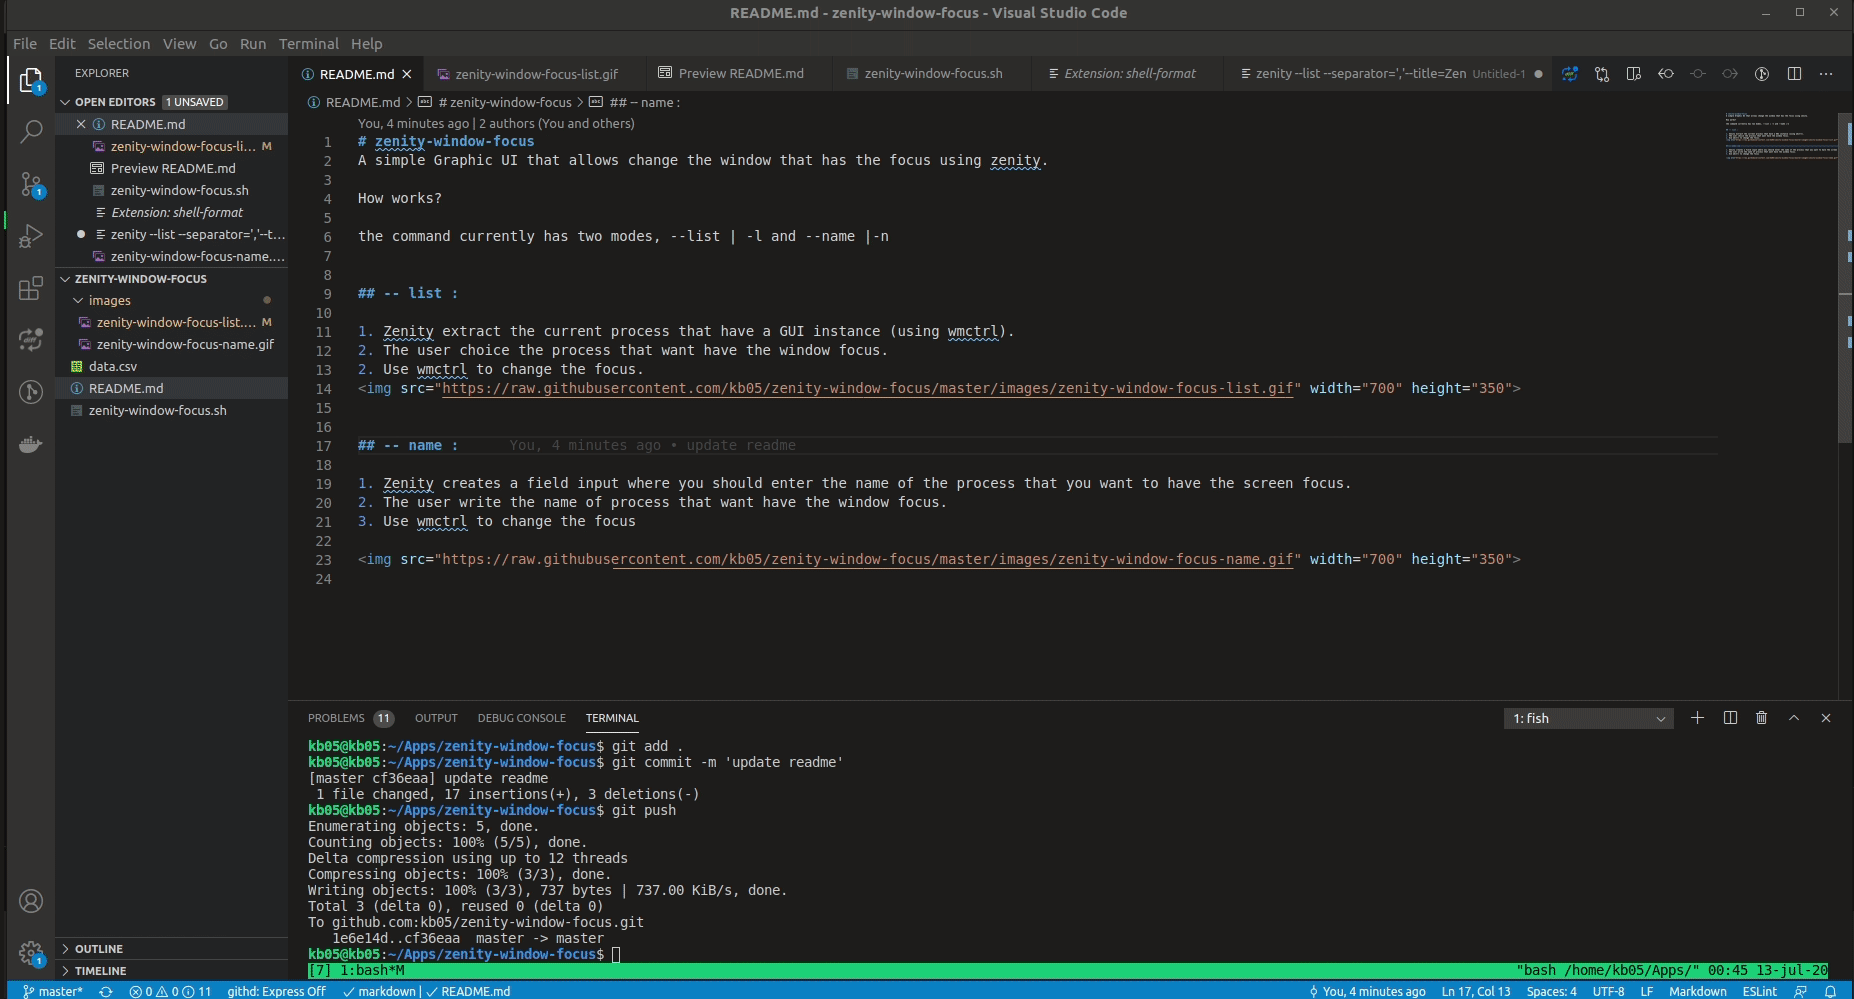Image resolution: width=1854 pixels, height=999 pixels.
Task: Switch to Preview README.md tab
Action: 740,74
